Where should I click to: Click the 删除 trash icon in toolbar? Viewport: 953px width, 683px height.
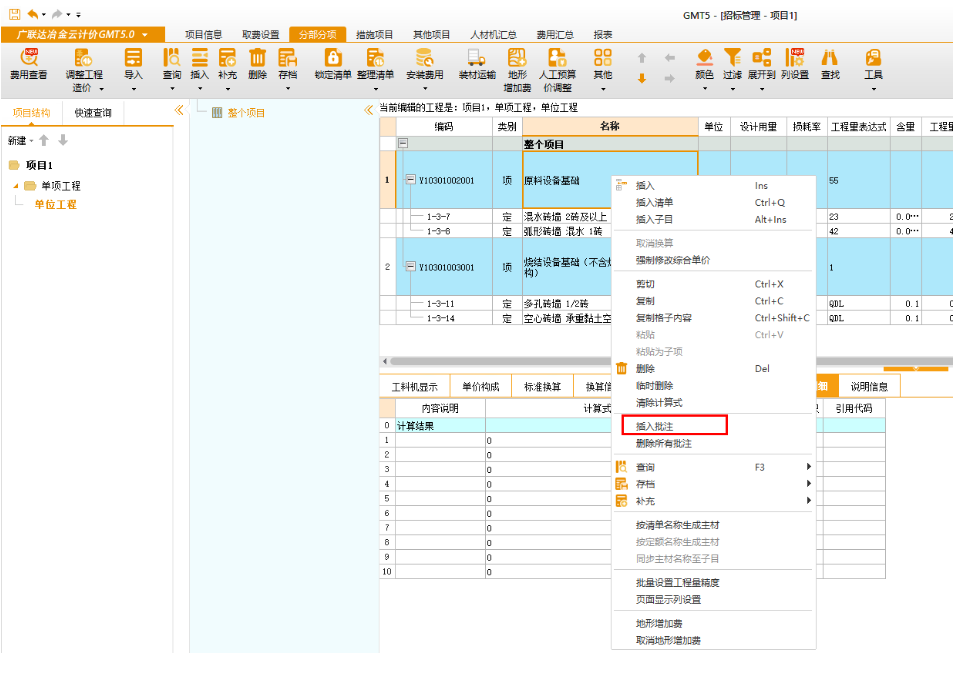(x=257, y=62)
